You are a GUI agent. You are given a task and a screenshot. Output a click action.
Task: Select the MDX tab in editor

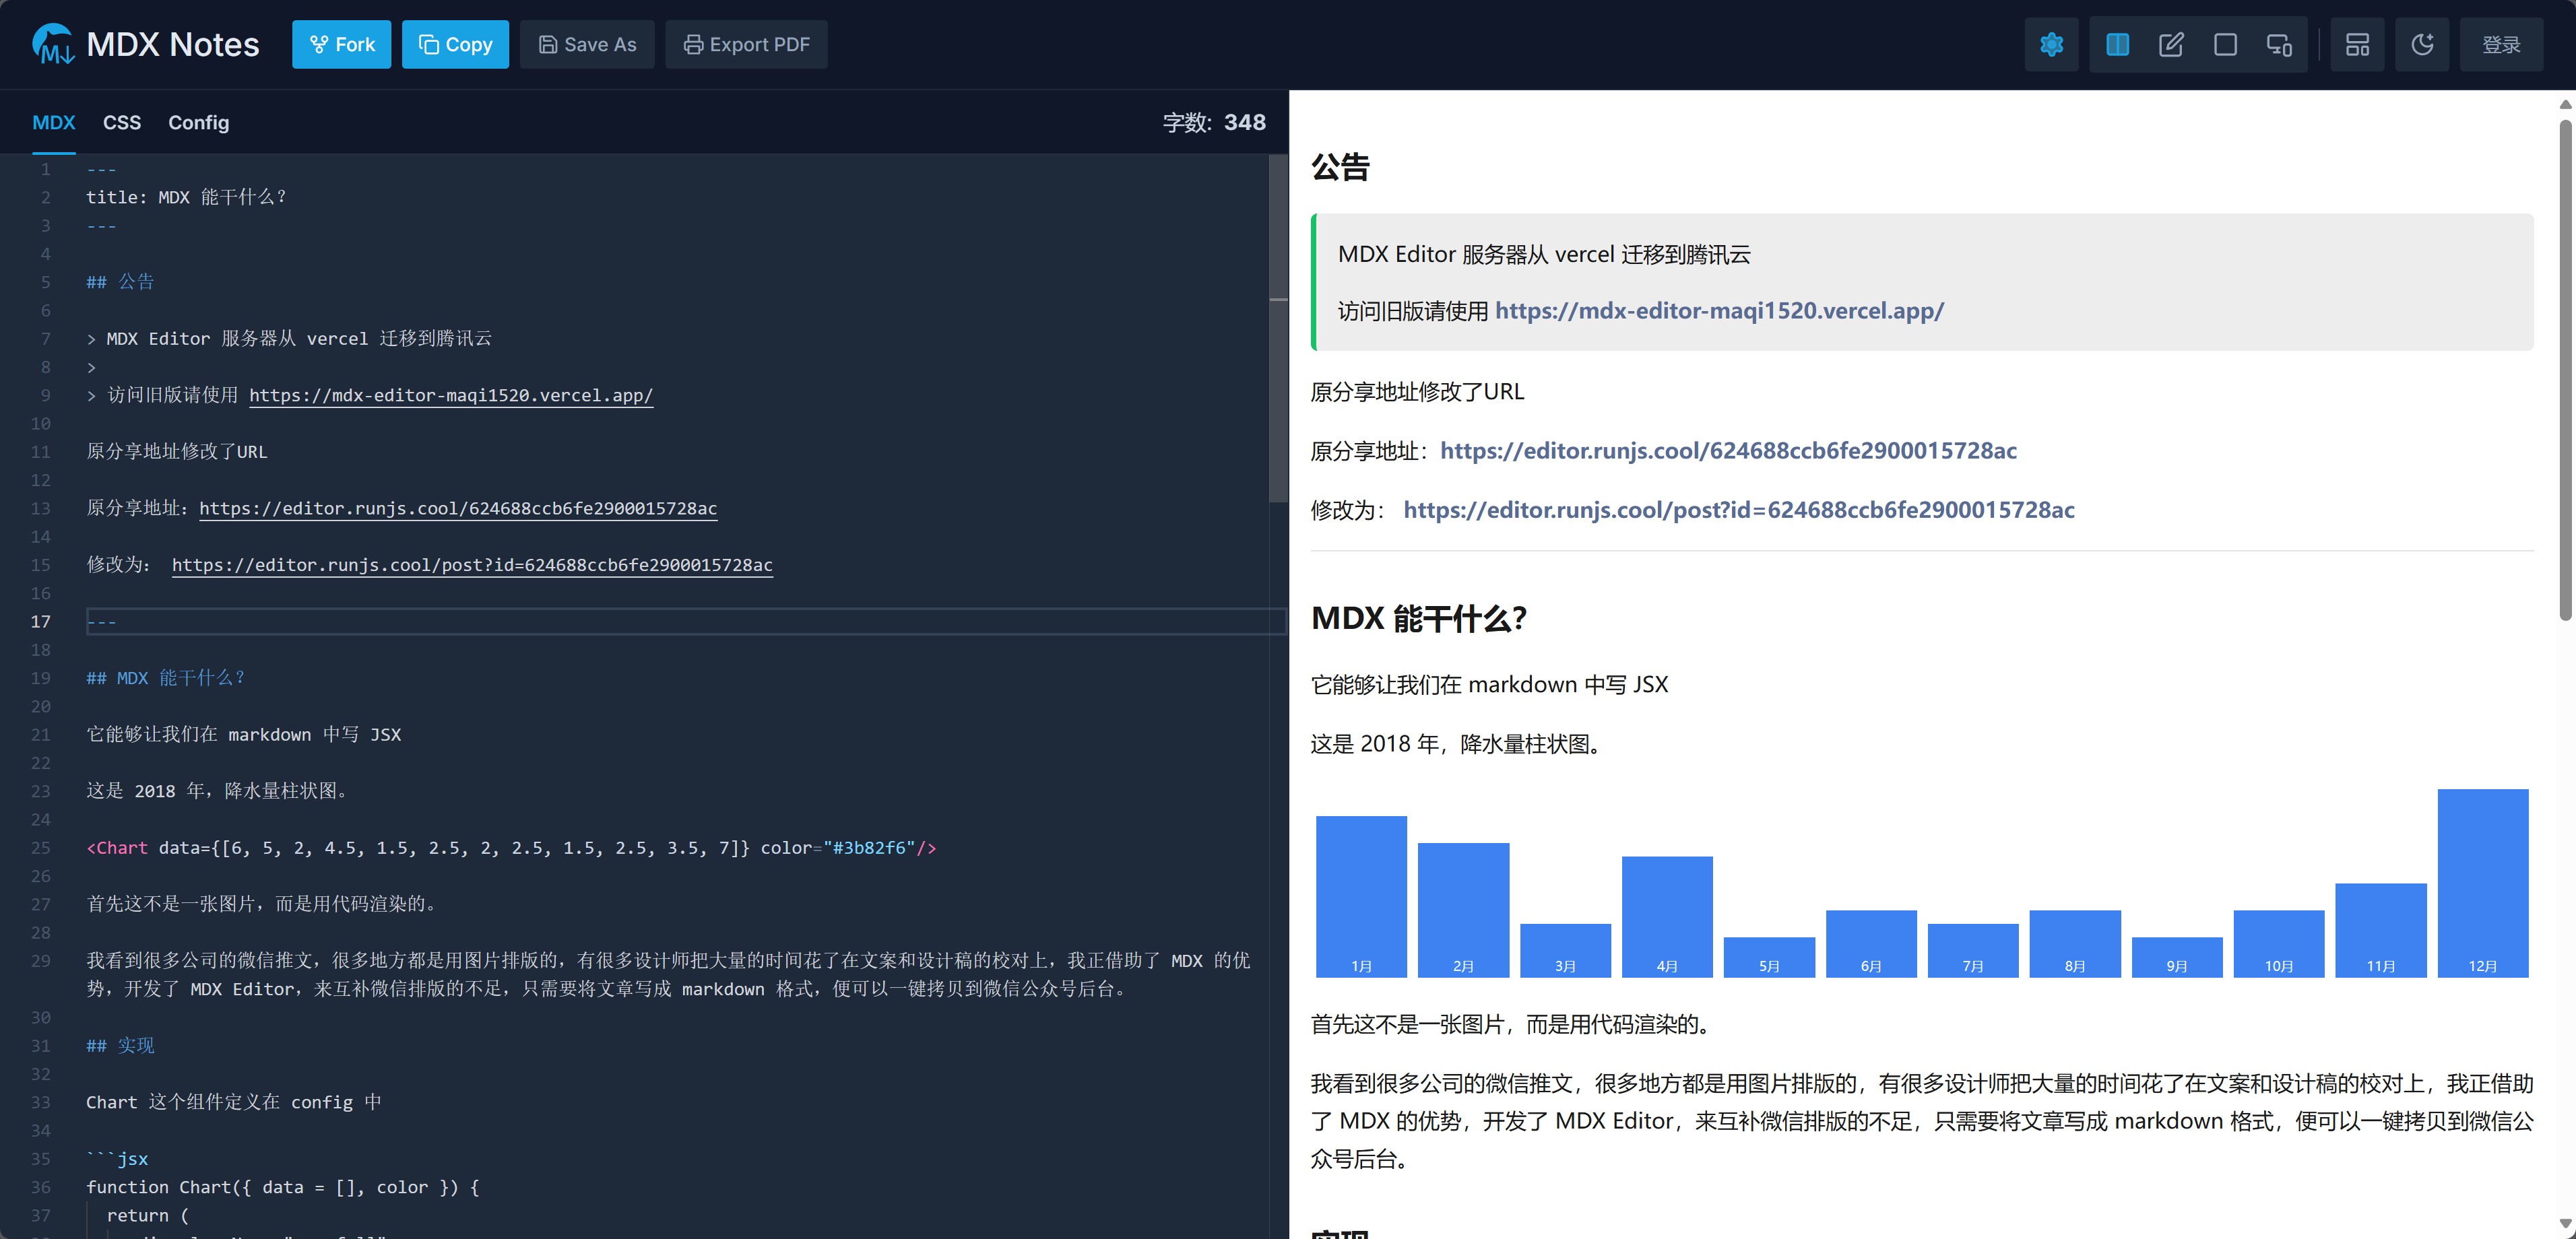(x=53, y=122)
